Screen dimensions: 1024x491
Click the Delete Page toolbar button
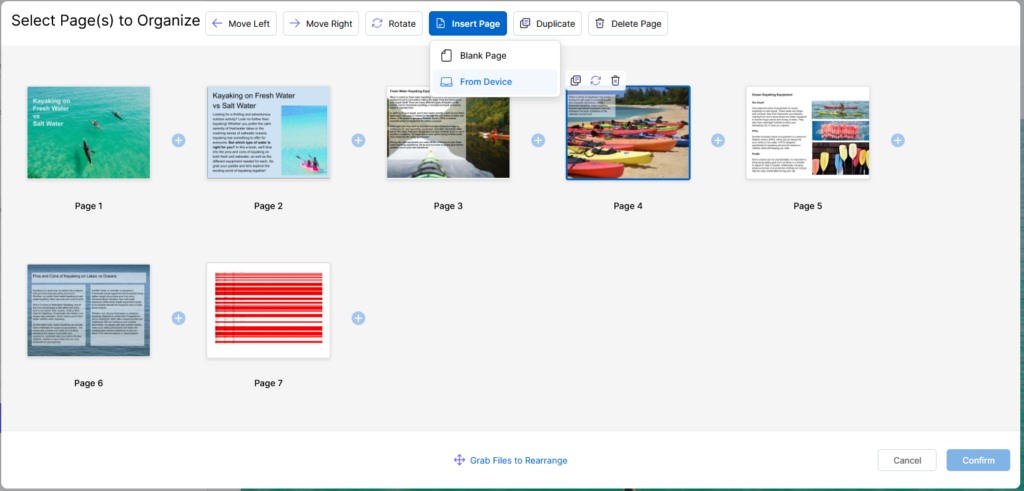628,24
